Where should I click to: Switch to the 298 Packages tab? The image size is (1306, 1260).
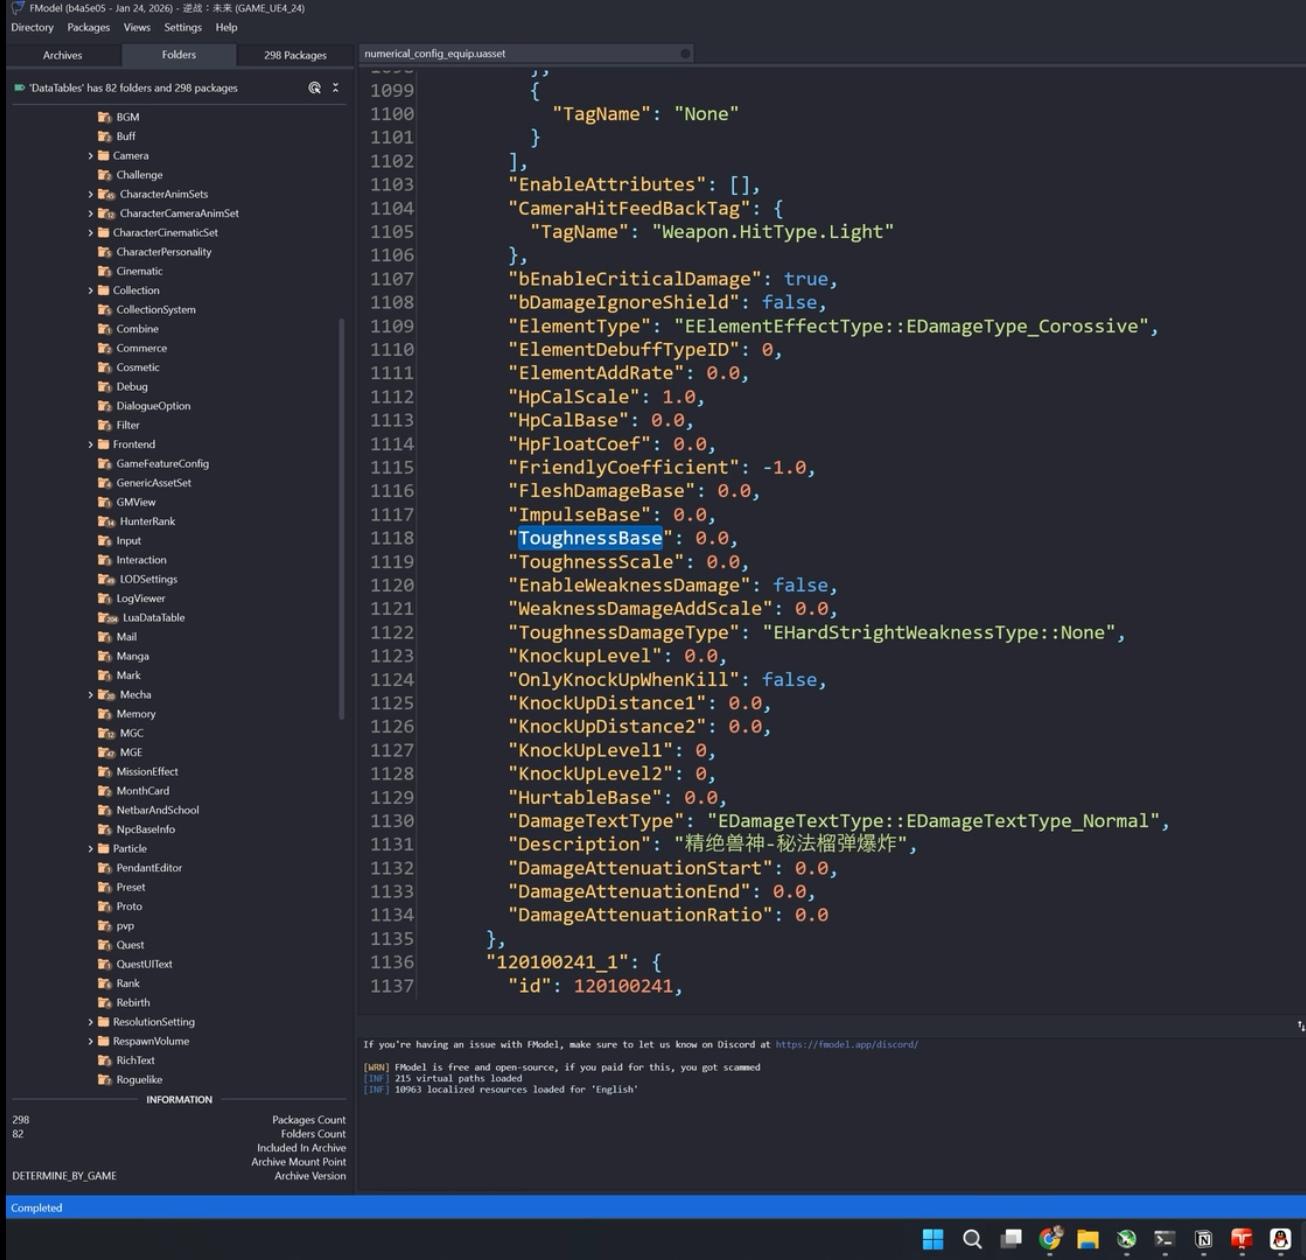coord(295,55)
